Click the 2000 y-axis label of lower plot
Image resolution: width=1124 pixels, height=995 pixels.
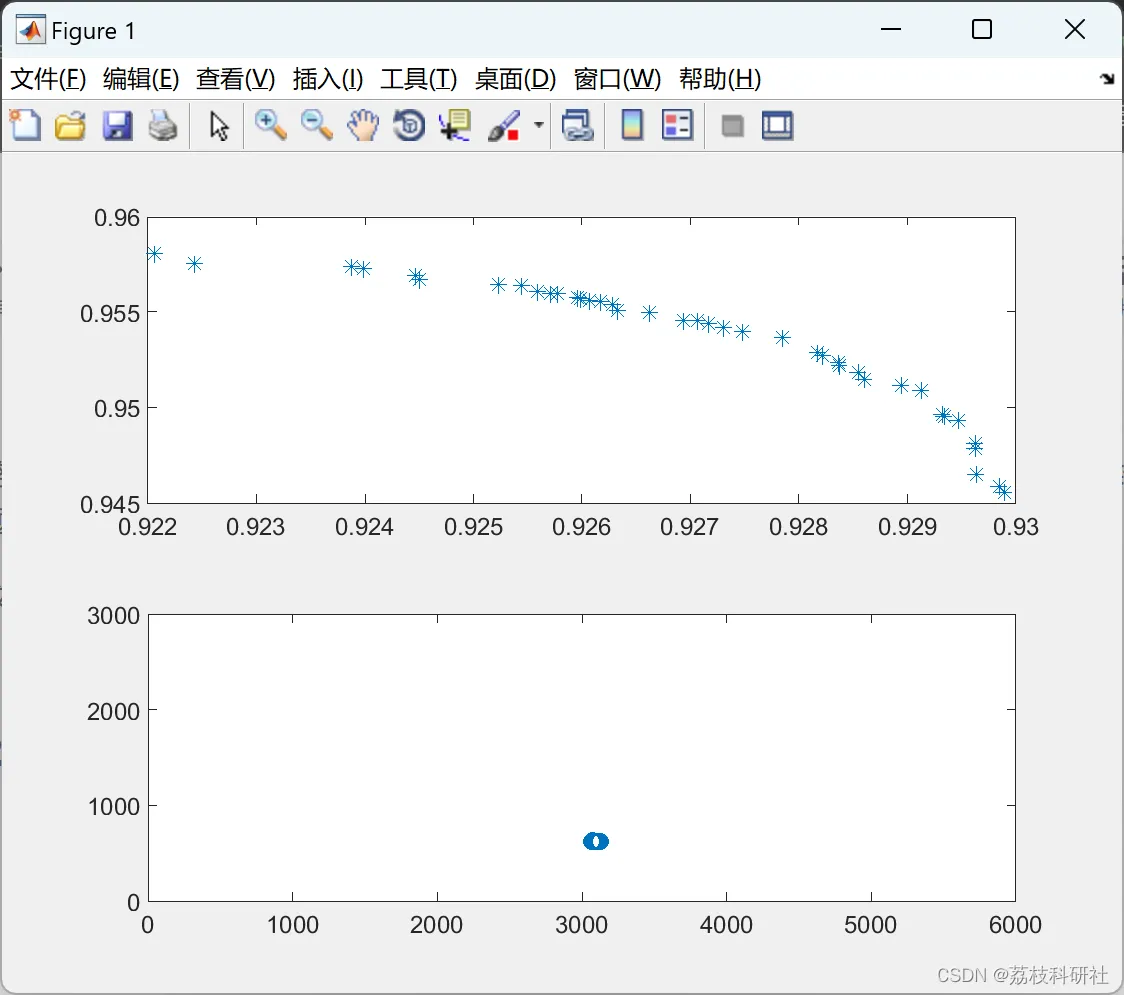[113, 712]
